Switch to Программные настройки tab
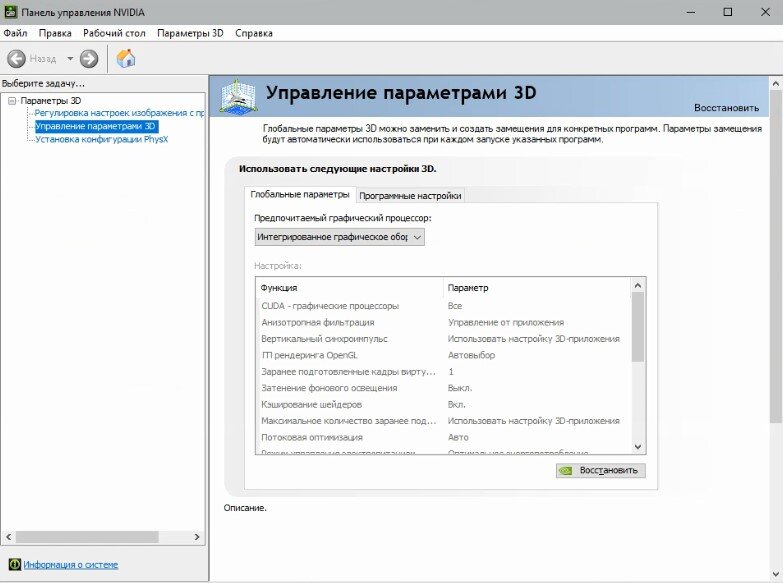Screen dimensions: 783x583 (x=410, y=196)
